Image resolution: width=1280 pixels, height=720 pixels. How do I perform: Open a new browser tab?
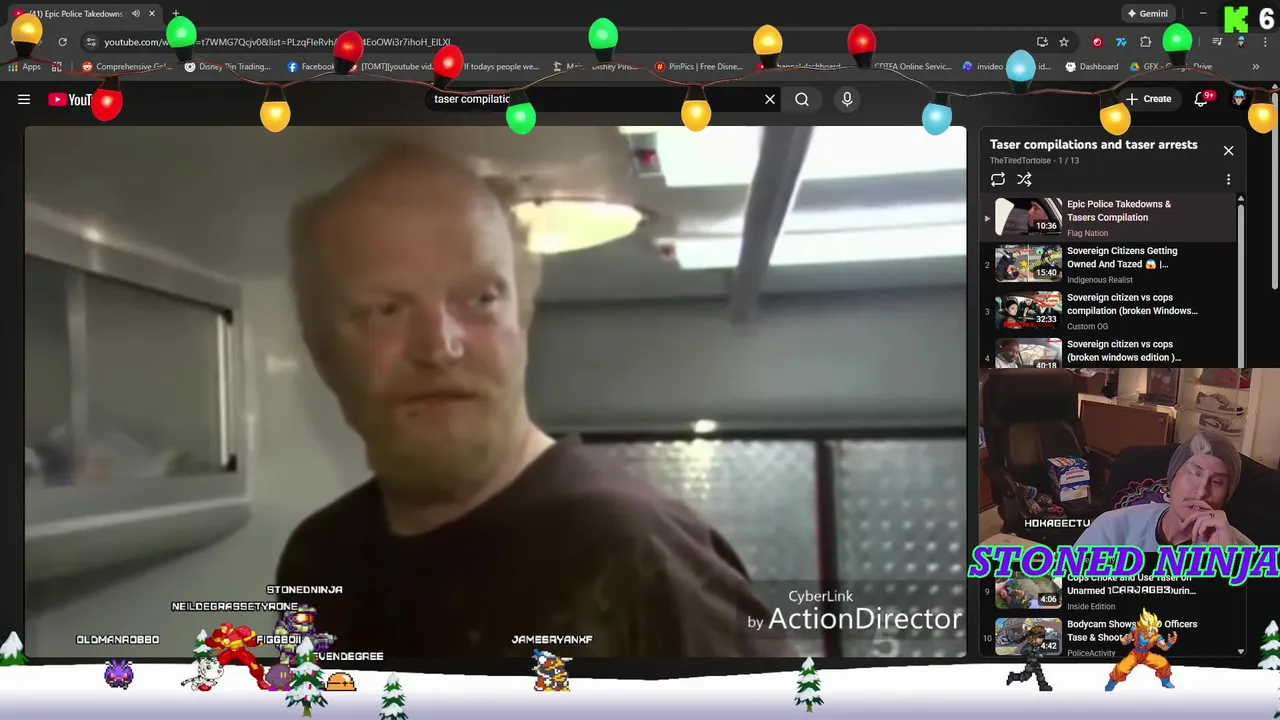176,14
